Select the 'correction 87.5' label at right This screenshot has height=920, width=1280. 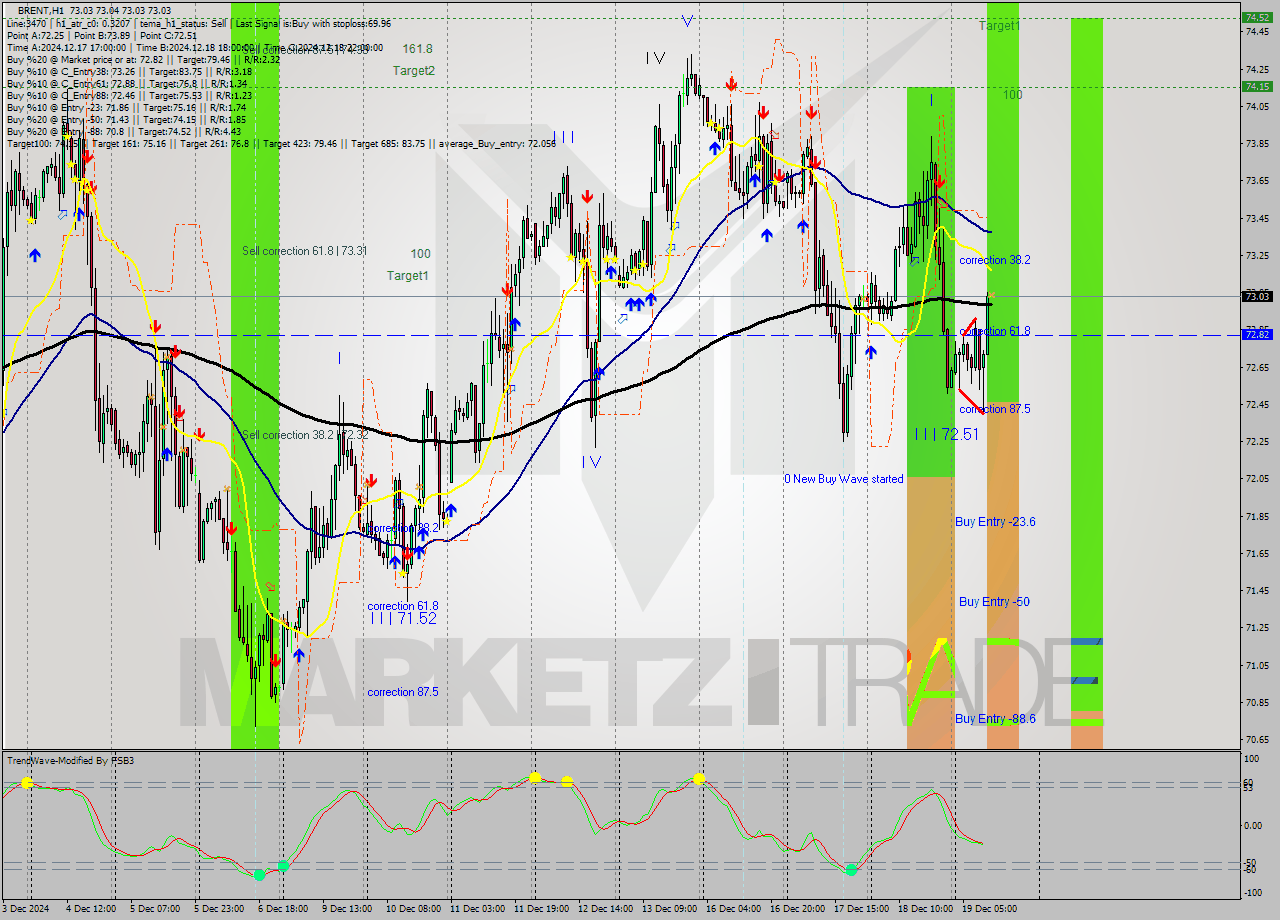pos(995,409)
